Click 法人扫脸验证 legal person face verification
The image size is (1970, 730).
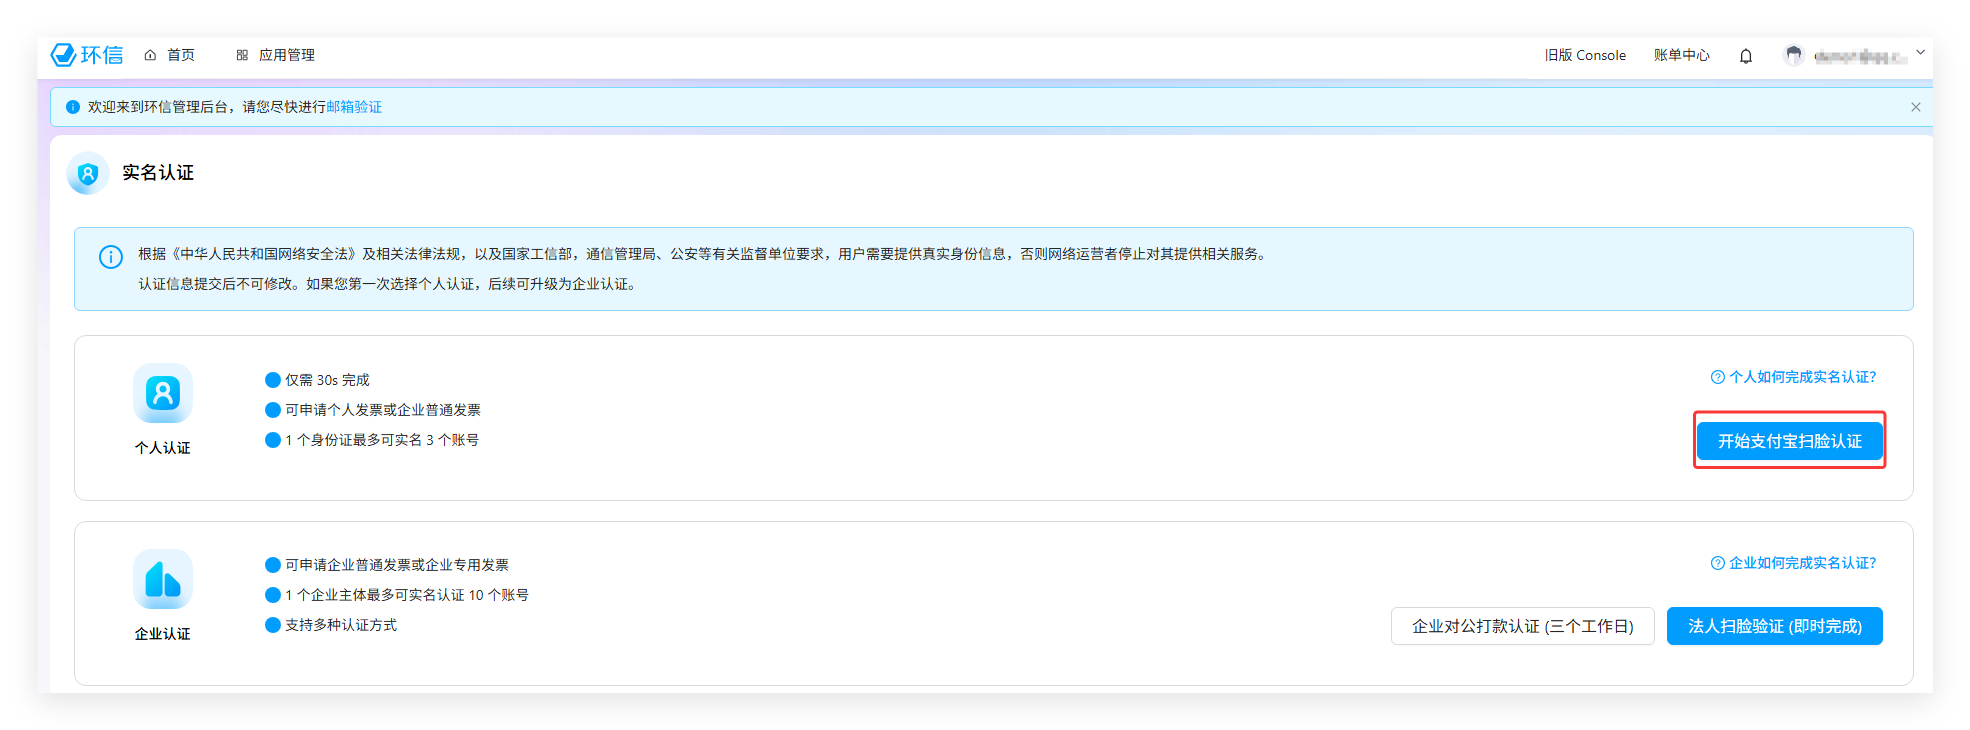point(1774,626)
